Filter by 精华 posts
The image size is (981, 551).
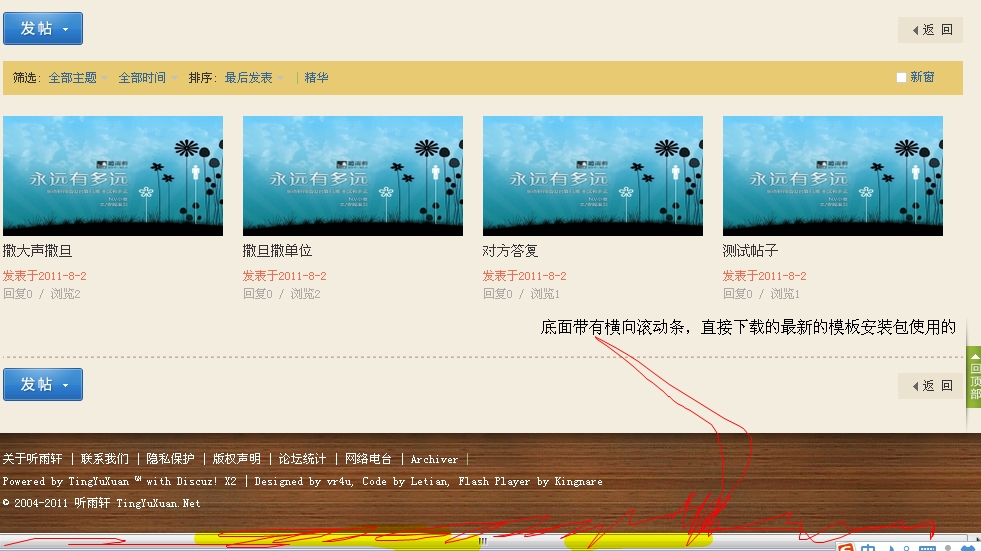point(316,78)
